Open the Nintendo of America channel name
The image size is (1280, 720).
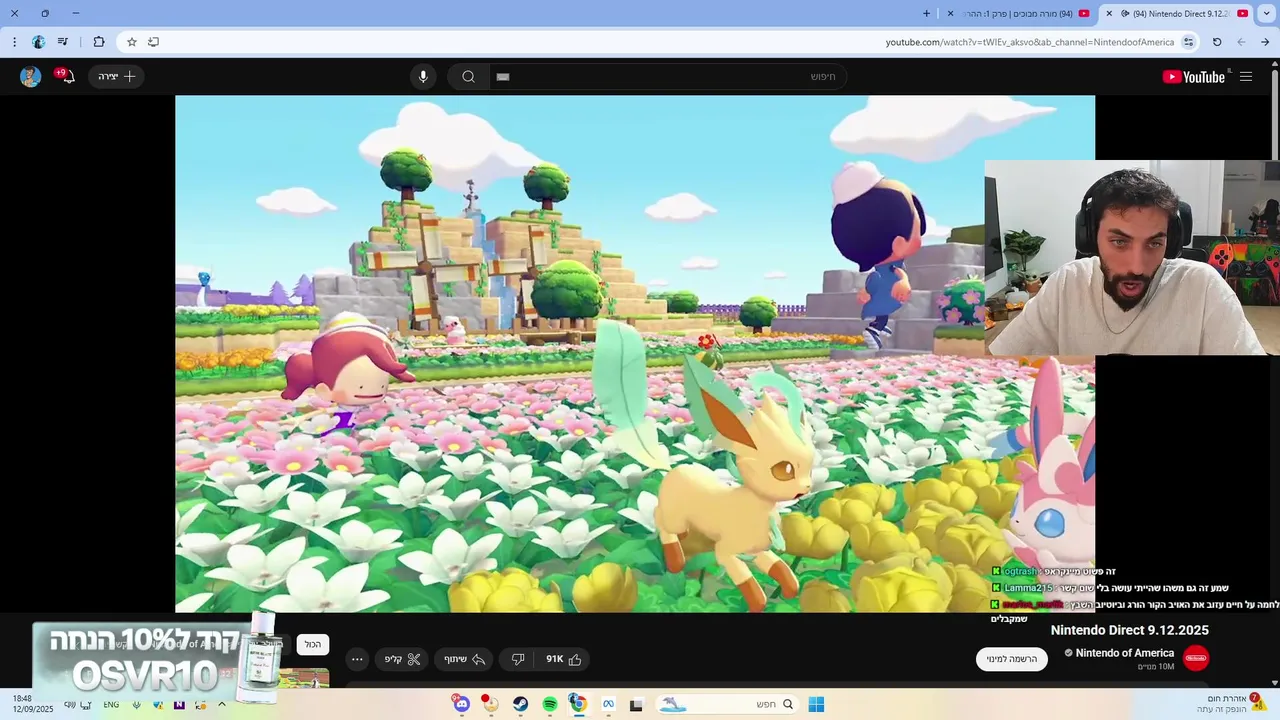click(1125, 653)
